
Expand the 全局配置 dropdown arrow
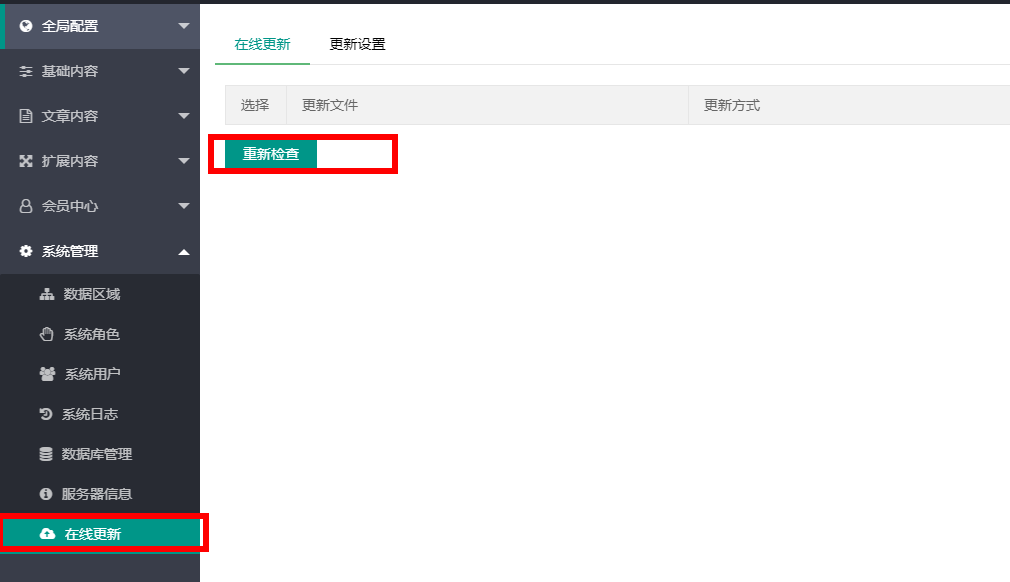[184, 26]
